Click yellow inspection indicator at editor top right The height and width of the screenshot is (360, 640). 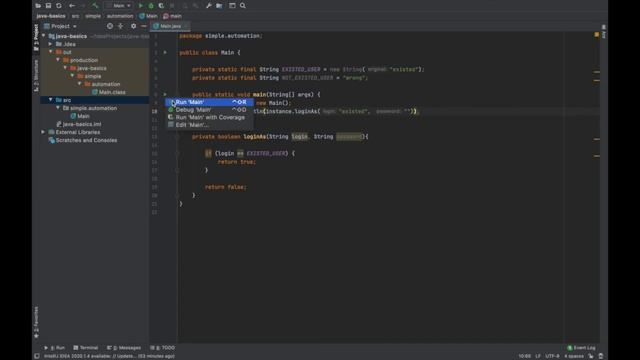click(597, 35)
